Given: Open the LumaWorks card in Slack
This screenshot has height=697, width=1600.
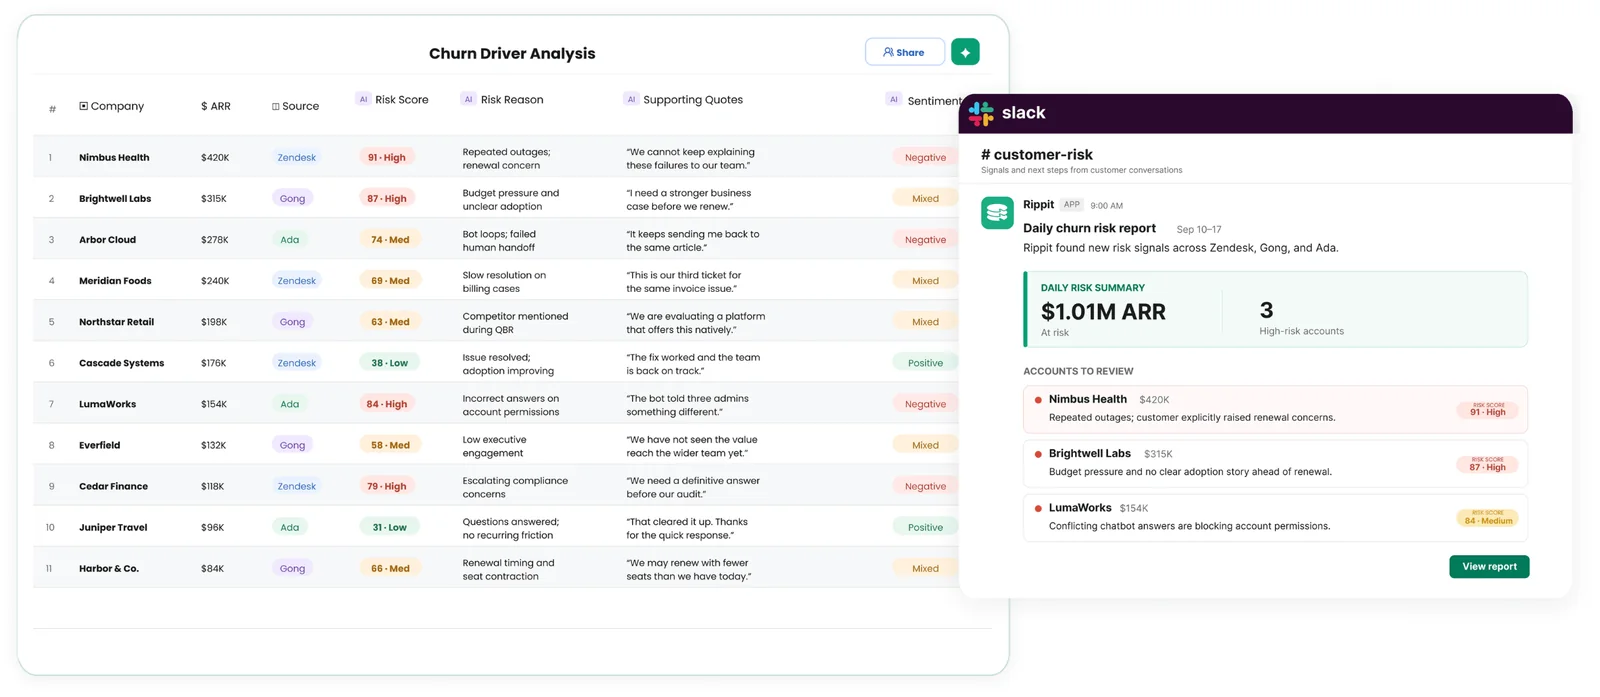Looking at the screenshot, I should (x=1275, y=517).
